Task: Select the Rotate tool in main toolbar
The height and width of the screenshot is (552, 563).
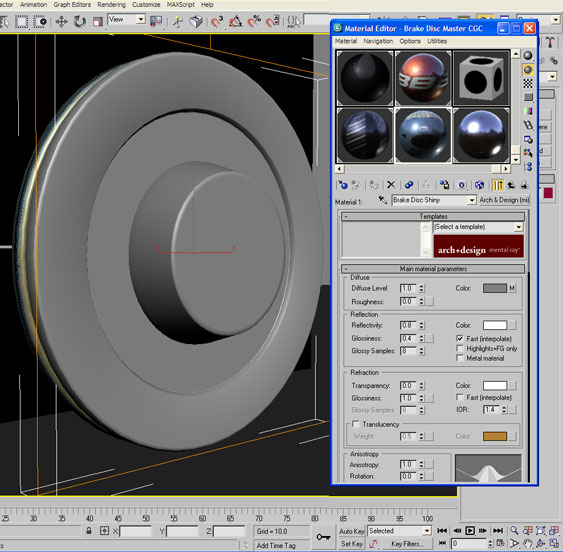Action: click(79, 22)
